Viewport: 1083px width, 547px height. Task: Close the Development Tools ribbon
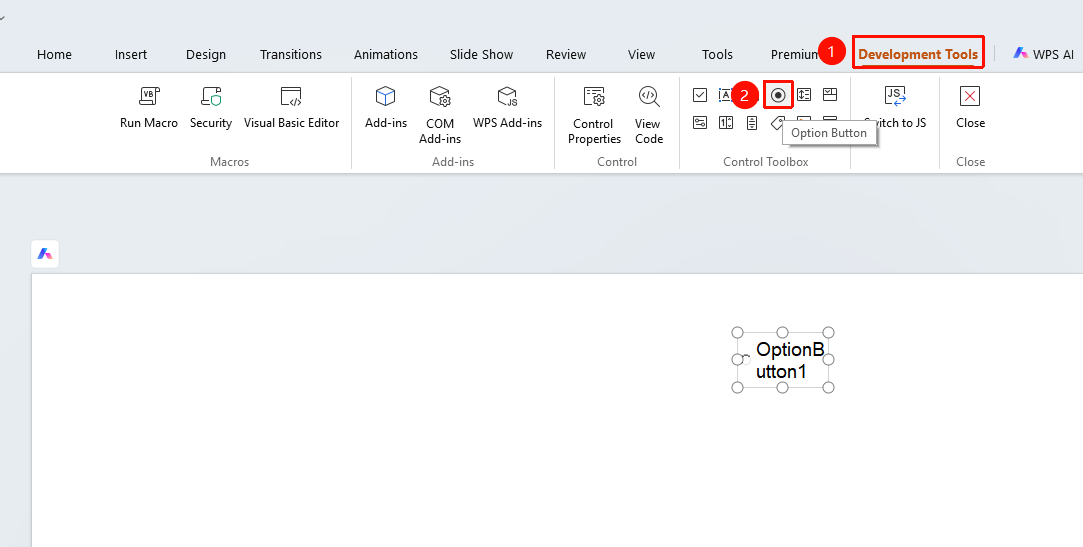click(x=970, y=108)
